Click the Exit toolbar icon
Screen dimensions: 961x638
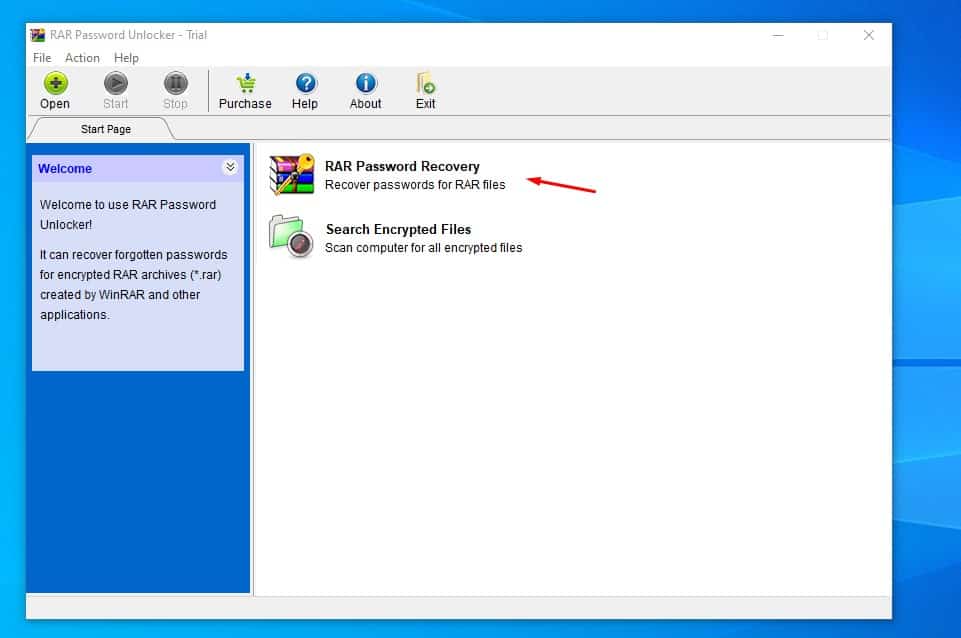[426, 84]
